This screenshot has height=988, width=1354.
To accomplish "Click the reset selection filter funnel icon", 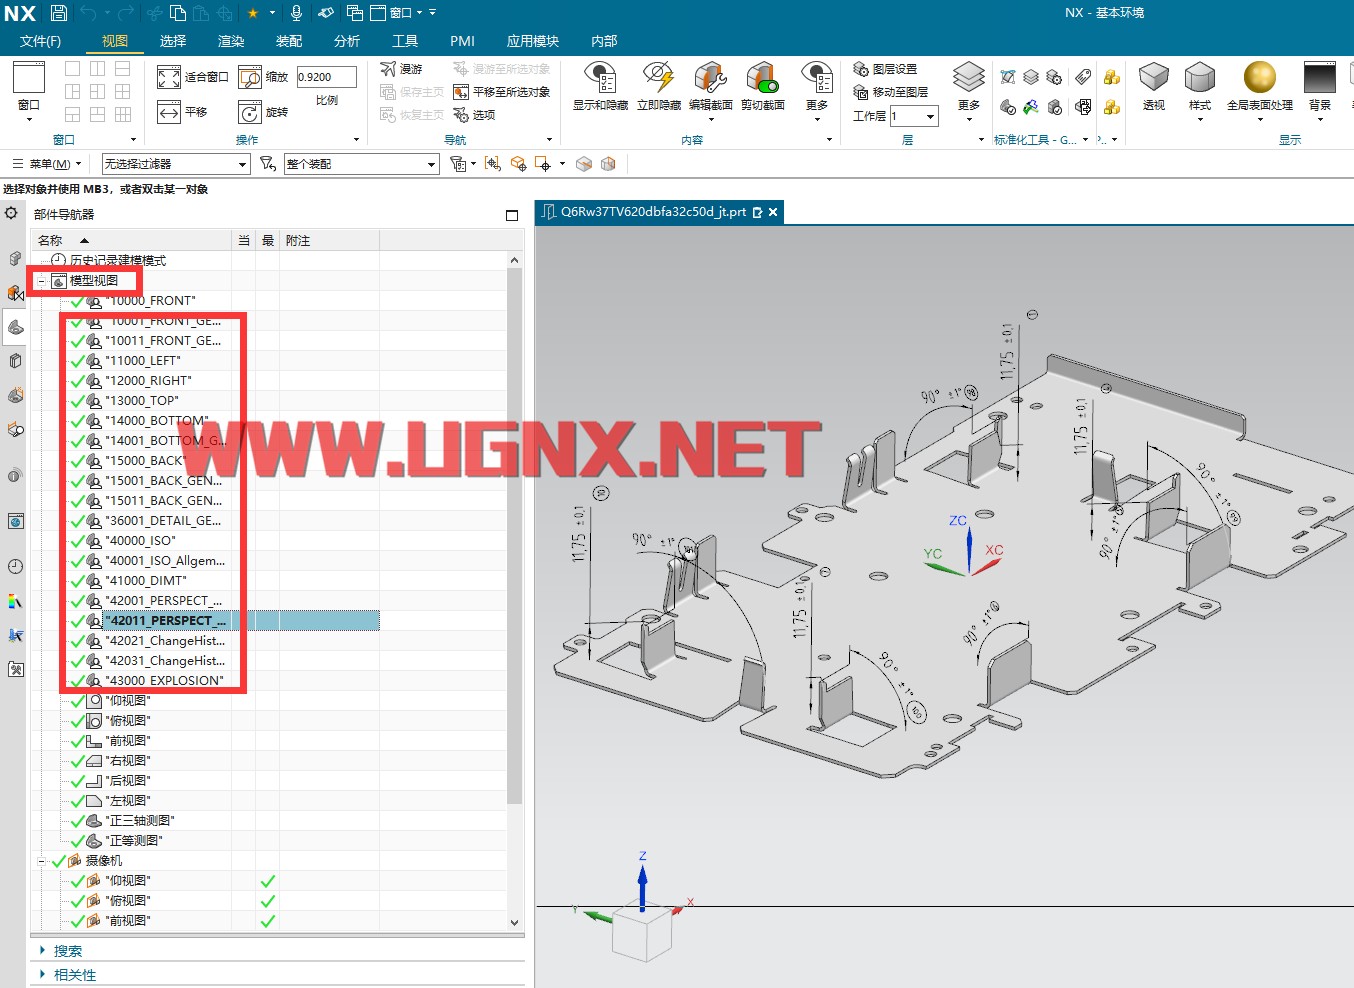I will pyautogui.click(x=268, y=163).
